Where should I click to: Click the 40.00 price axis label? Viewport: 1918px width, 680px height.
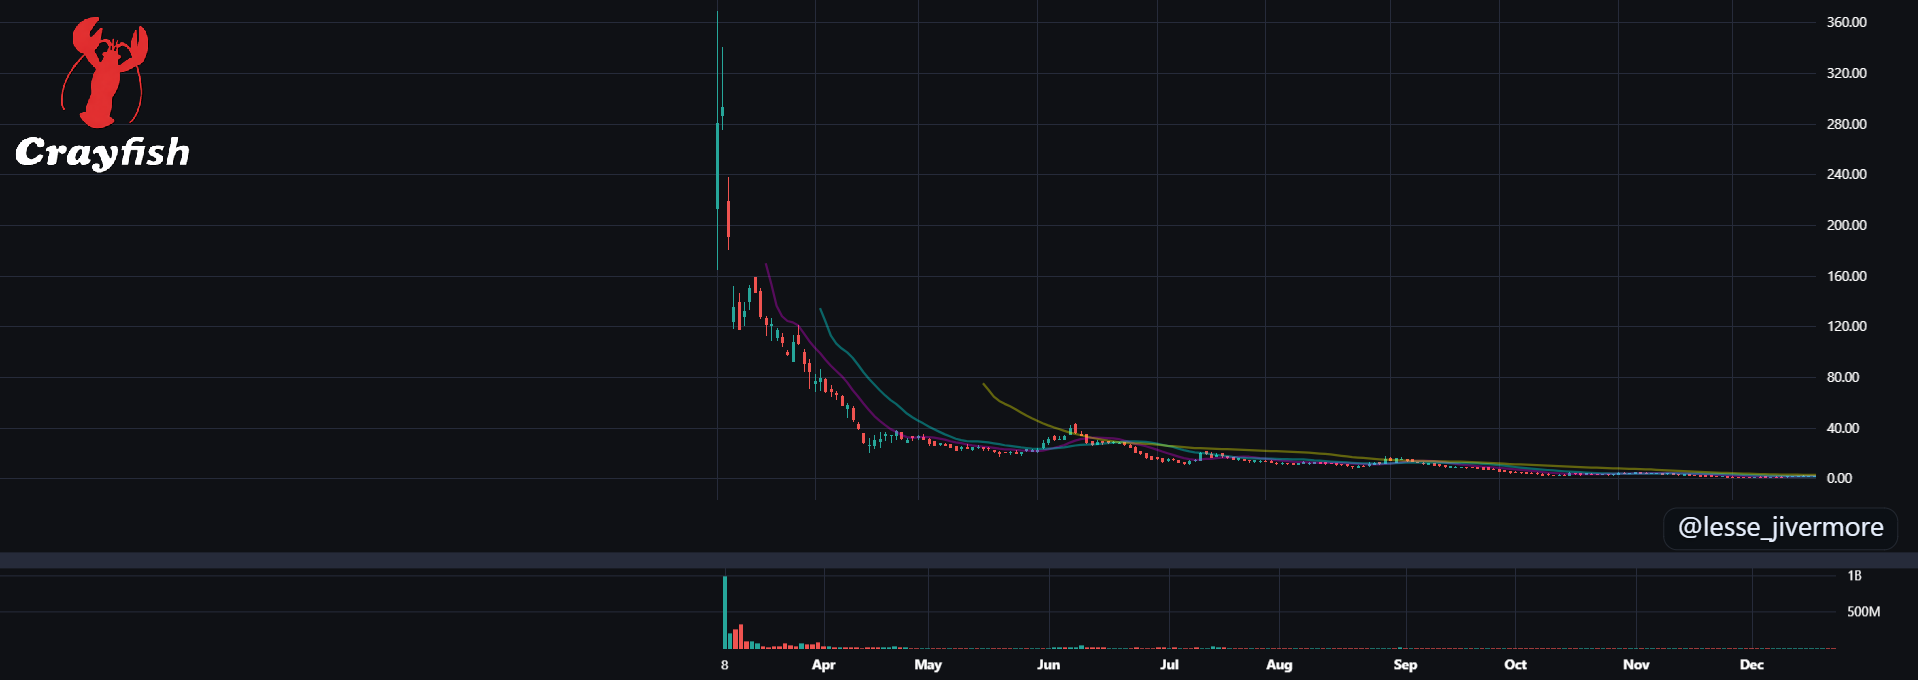pos(1843,428)
